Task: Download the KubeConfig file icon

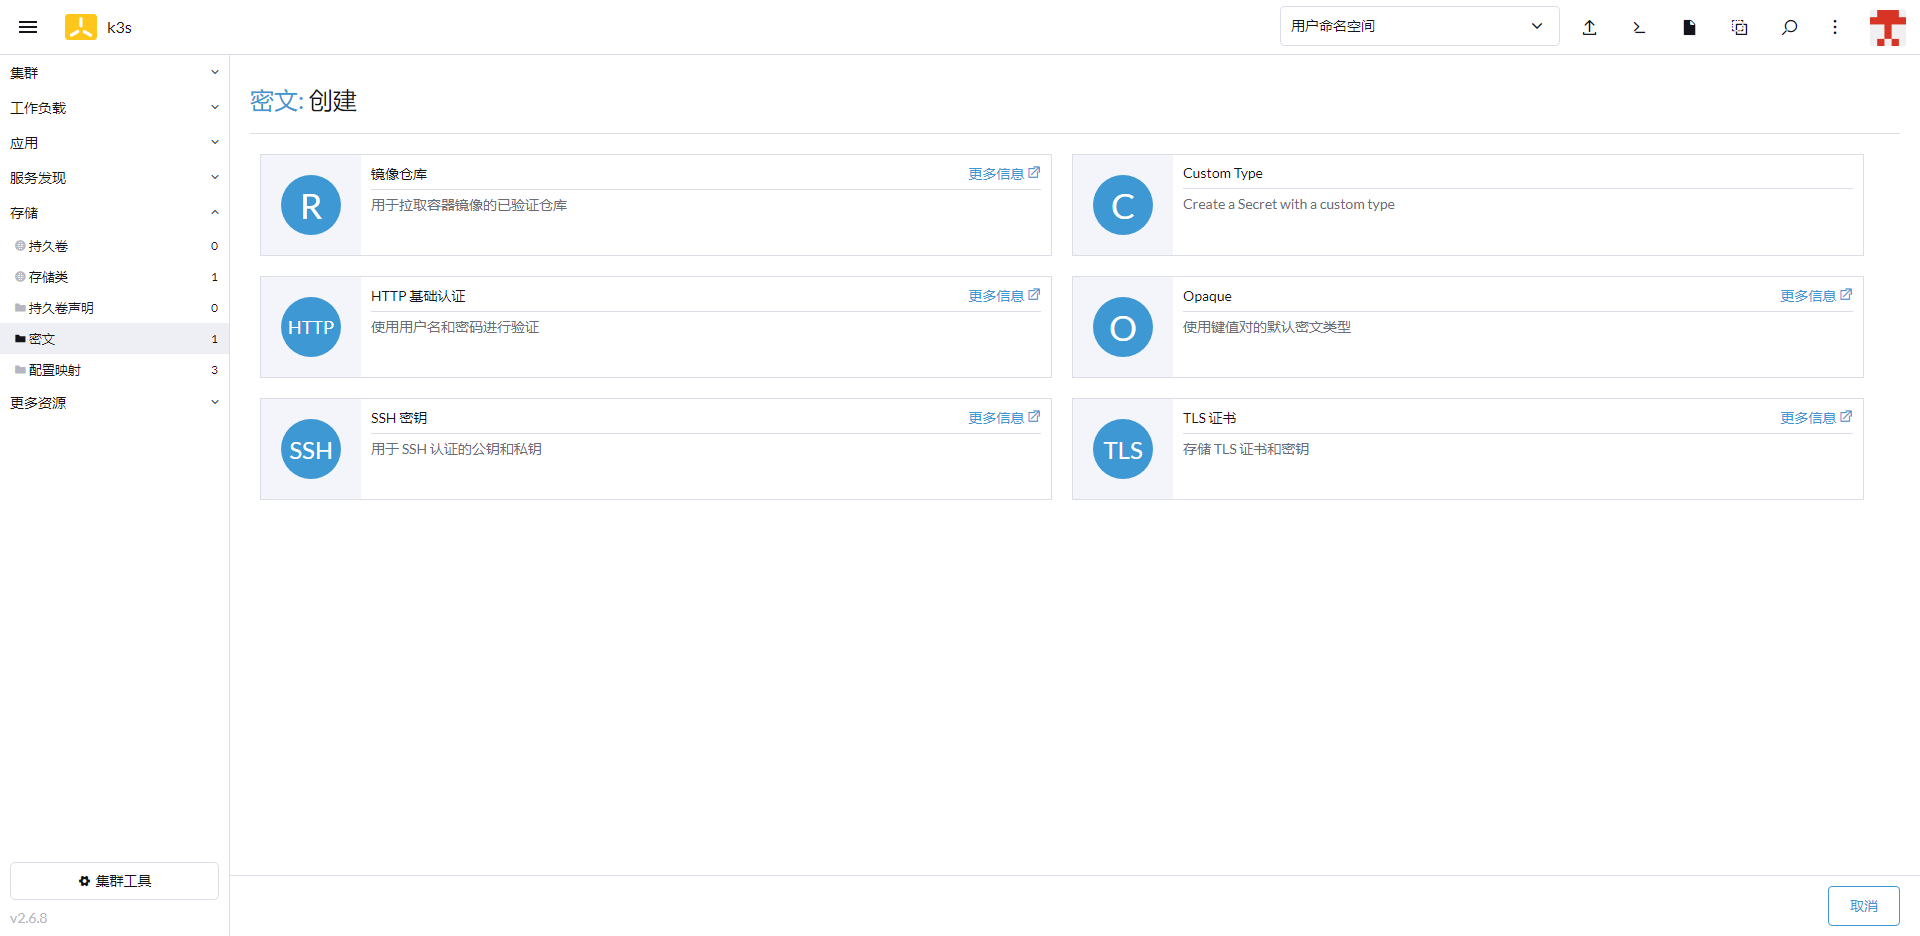Action: 1689,27
